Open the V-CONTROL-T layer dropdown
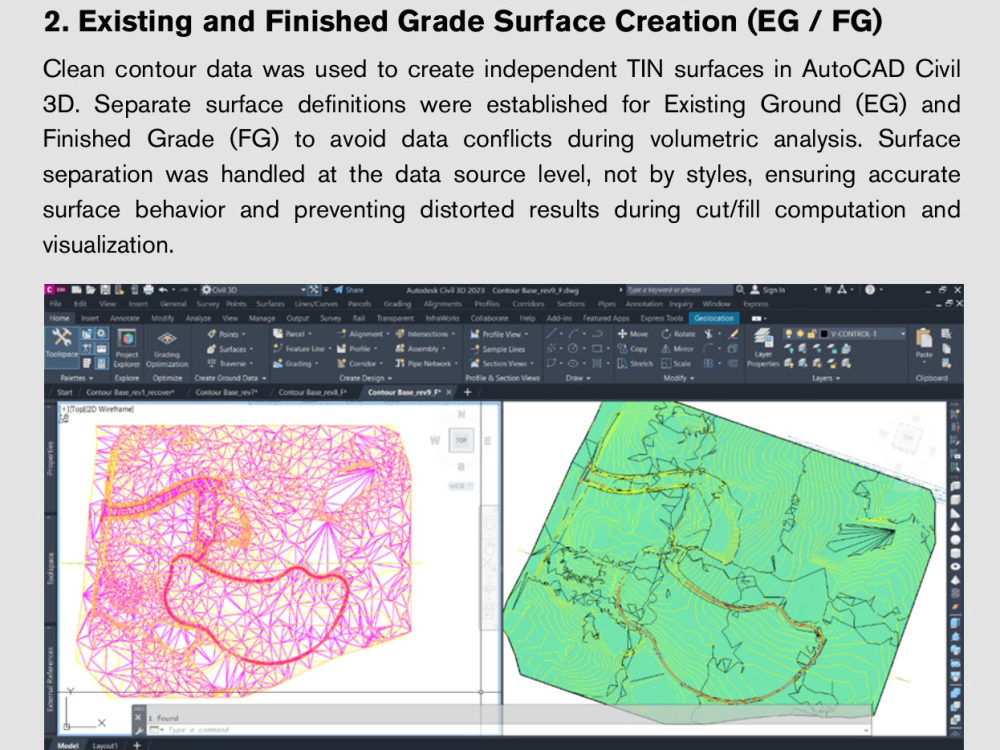1000x750 pixels. tap(903, 334)
